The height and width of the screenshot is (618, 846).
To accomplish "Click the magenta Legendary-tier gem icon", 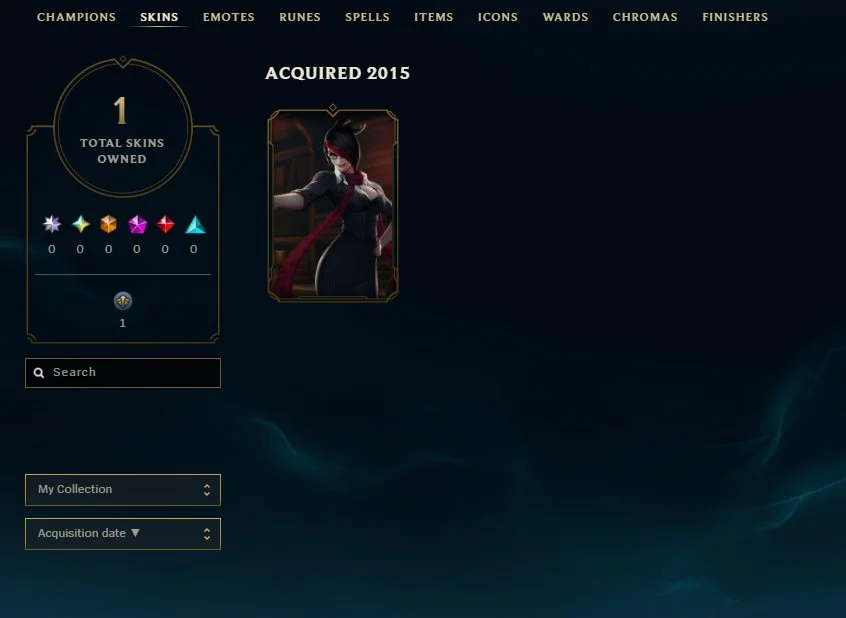I will coord(138,224).
